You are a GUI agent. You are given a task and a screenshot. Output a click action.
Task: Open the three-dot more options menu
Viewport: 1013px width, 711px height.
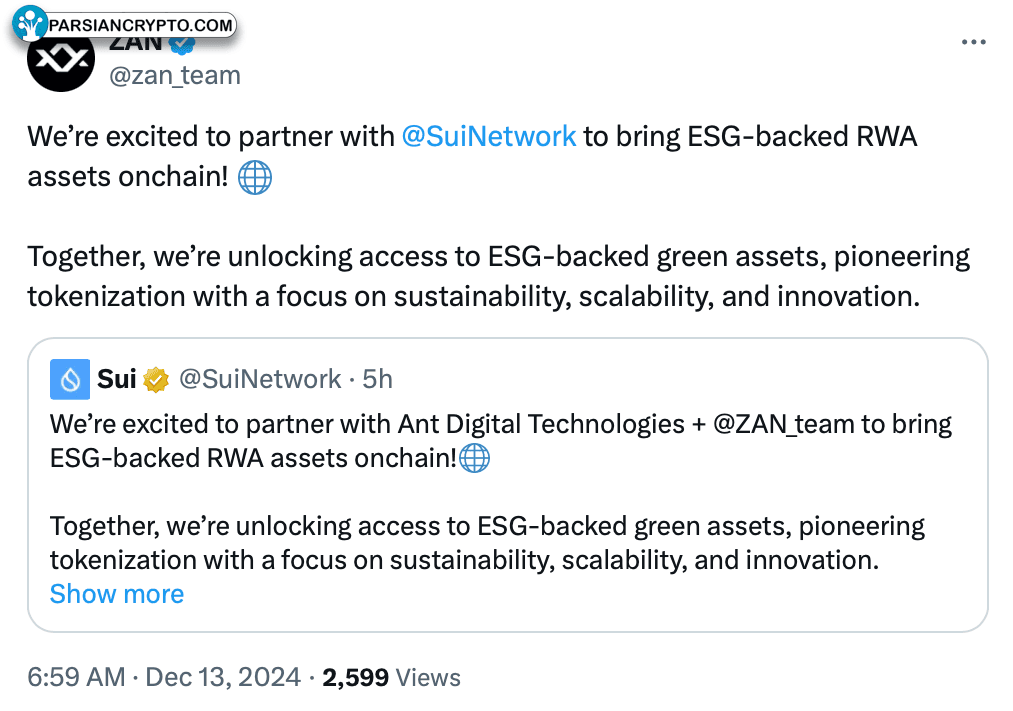pyautogui.click(x=973, y=42)
